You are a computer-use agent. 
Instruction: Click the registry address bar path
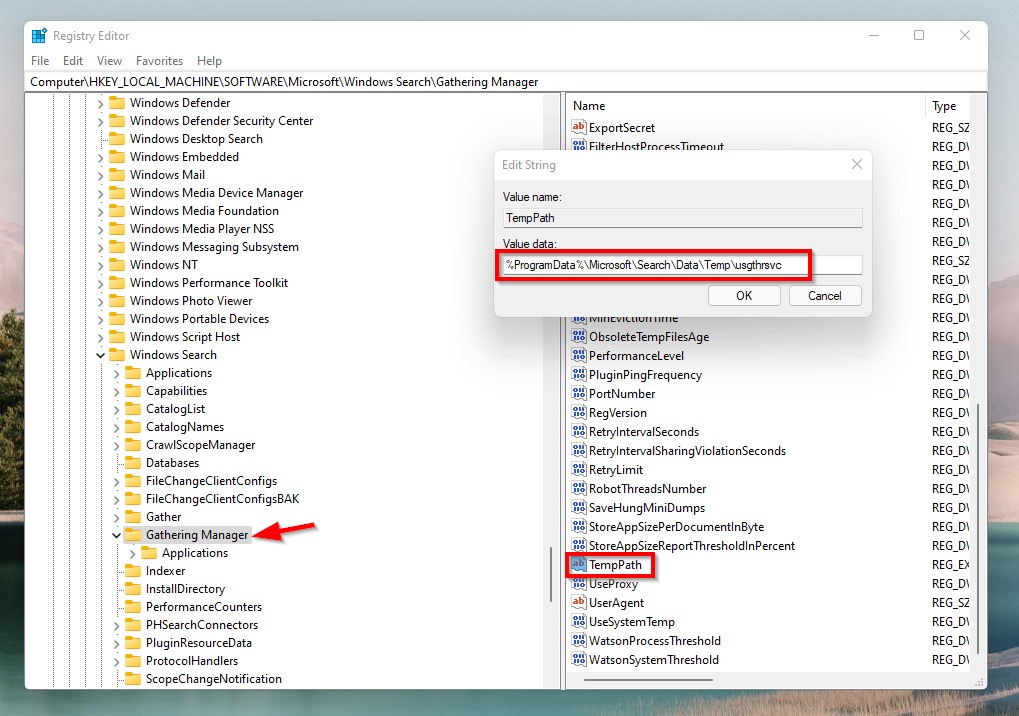(284, 82)
